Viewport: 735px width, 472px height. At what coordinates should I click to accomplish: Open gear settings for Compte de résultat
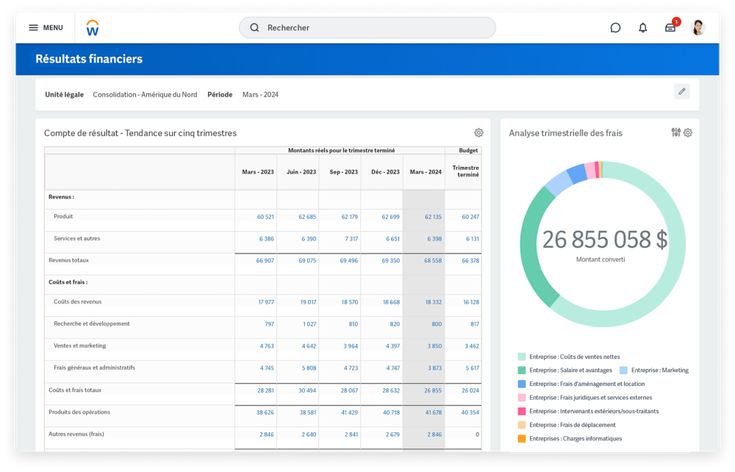(479, 133)
